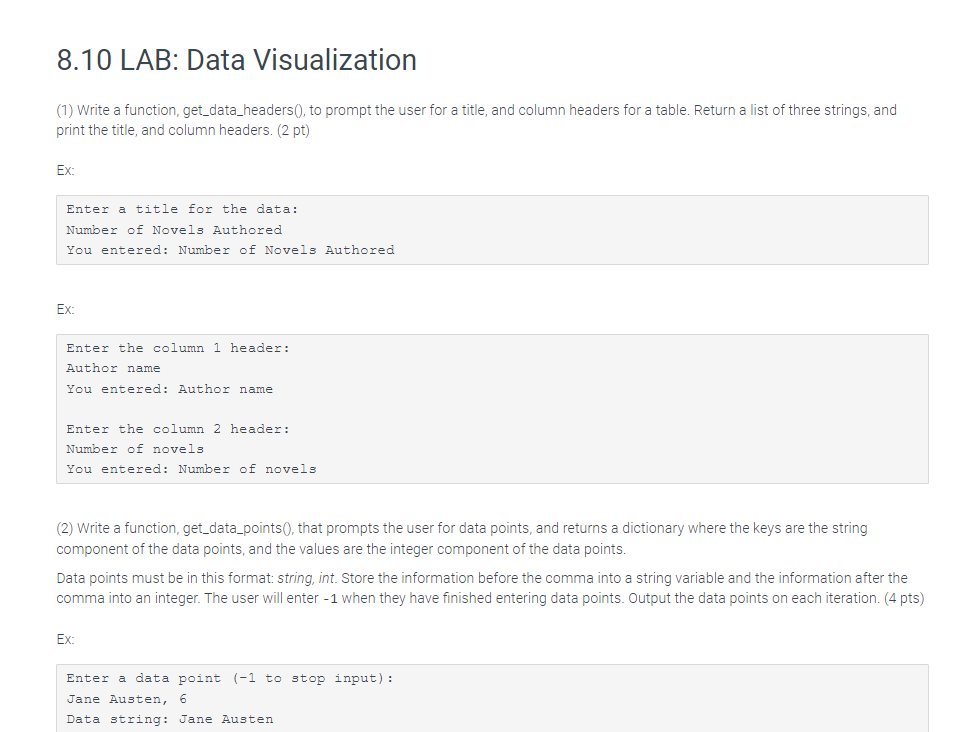Click the italic "string, int" format text
977x732 pixels.
click(x=307, y=578)
